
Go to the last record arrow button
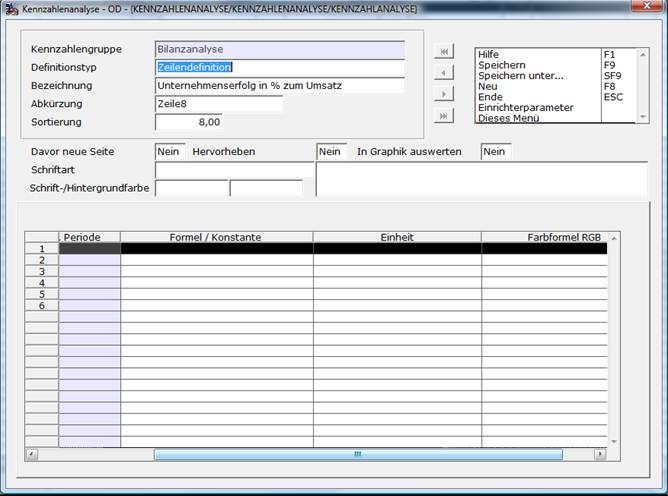[x=444, y=116]
